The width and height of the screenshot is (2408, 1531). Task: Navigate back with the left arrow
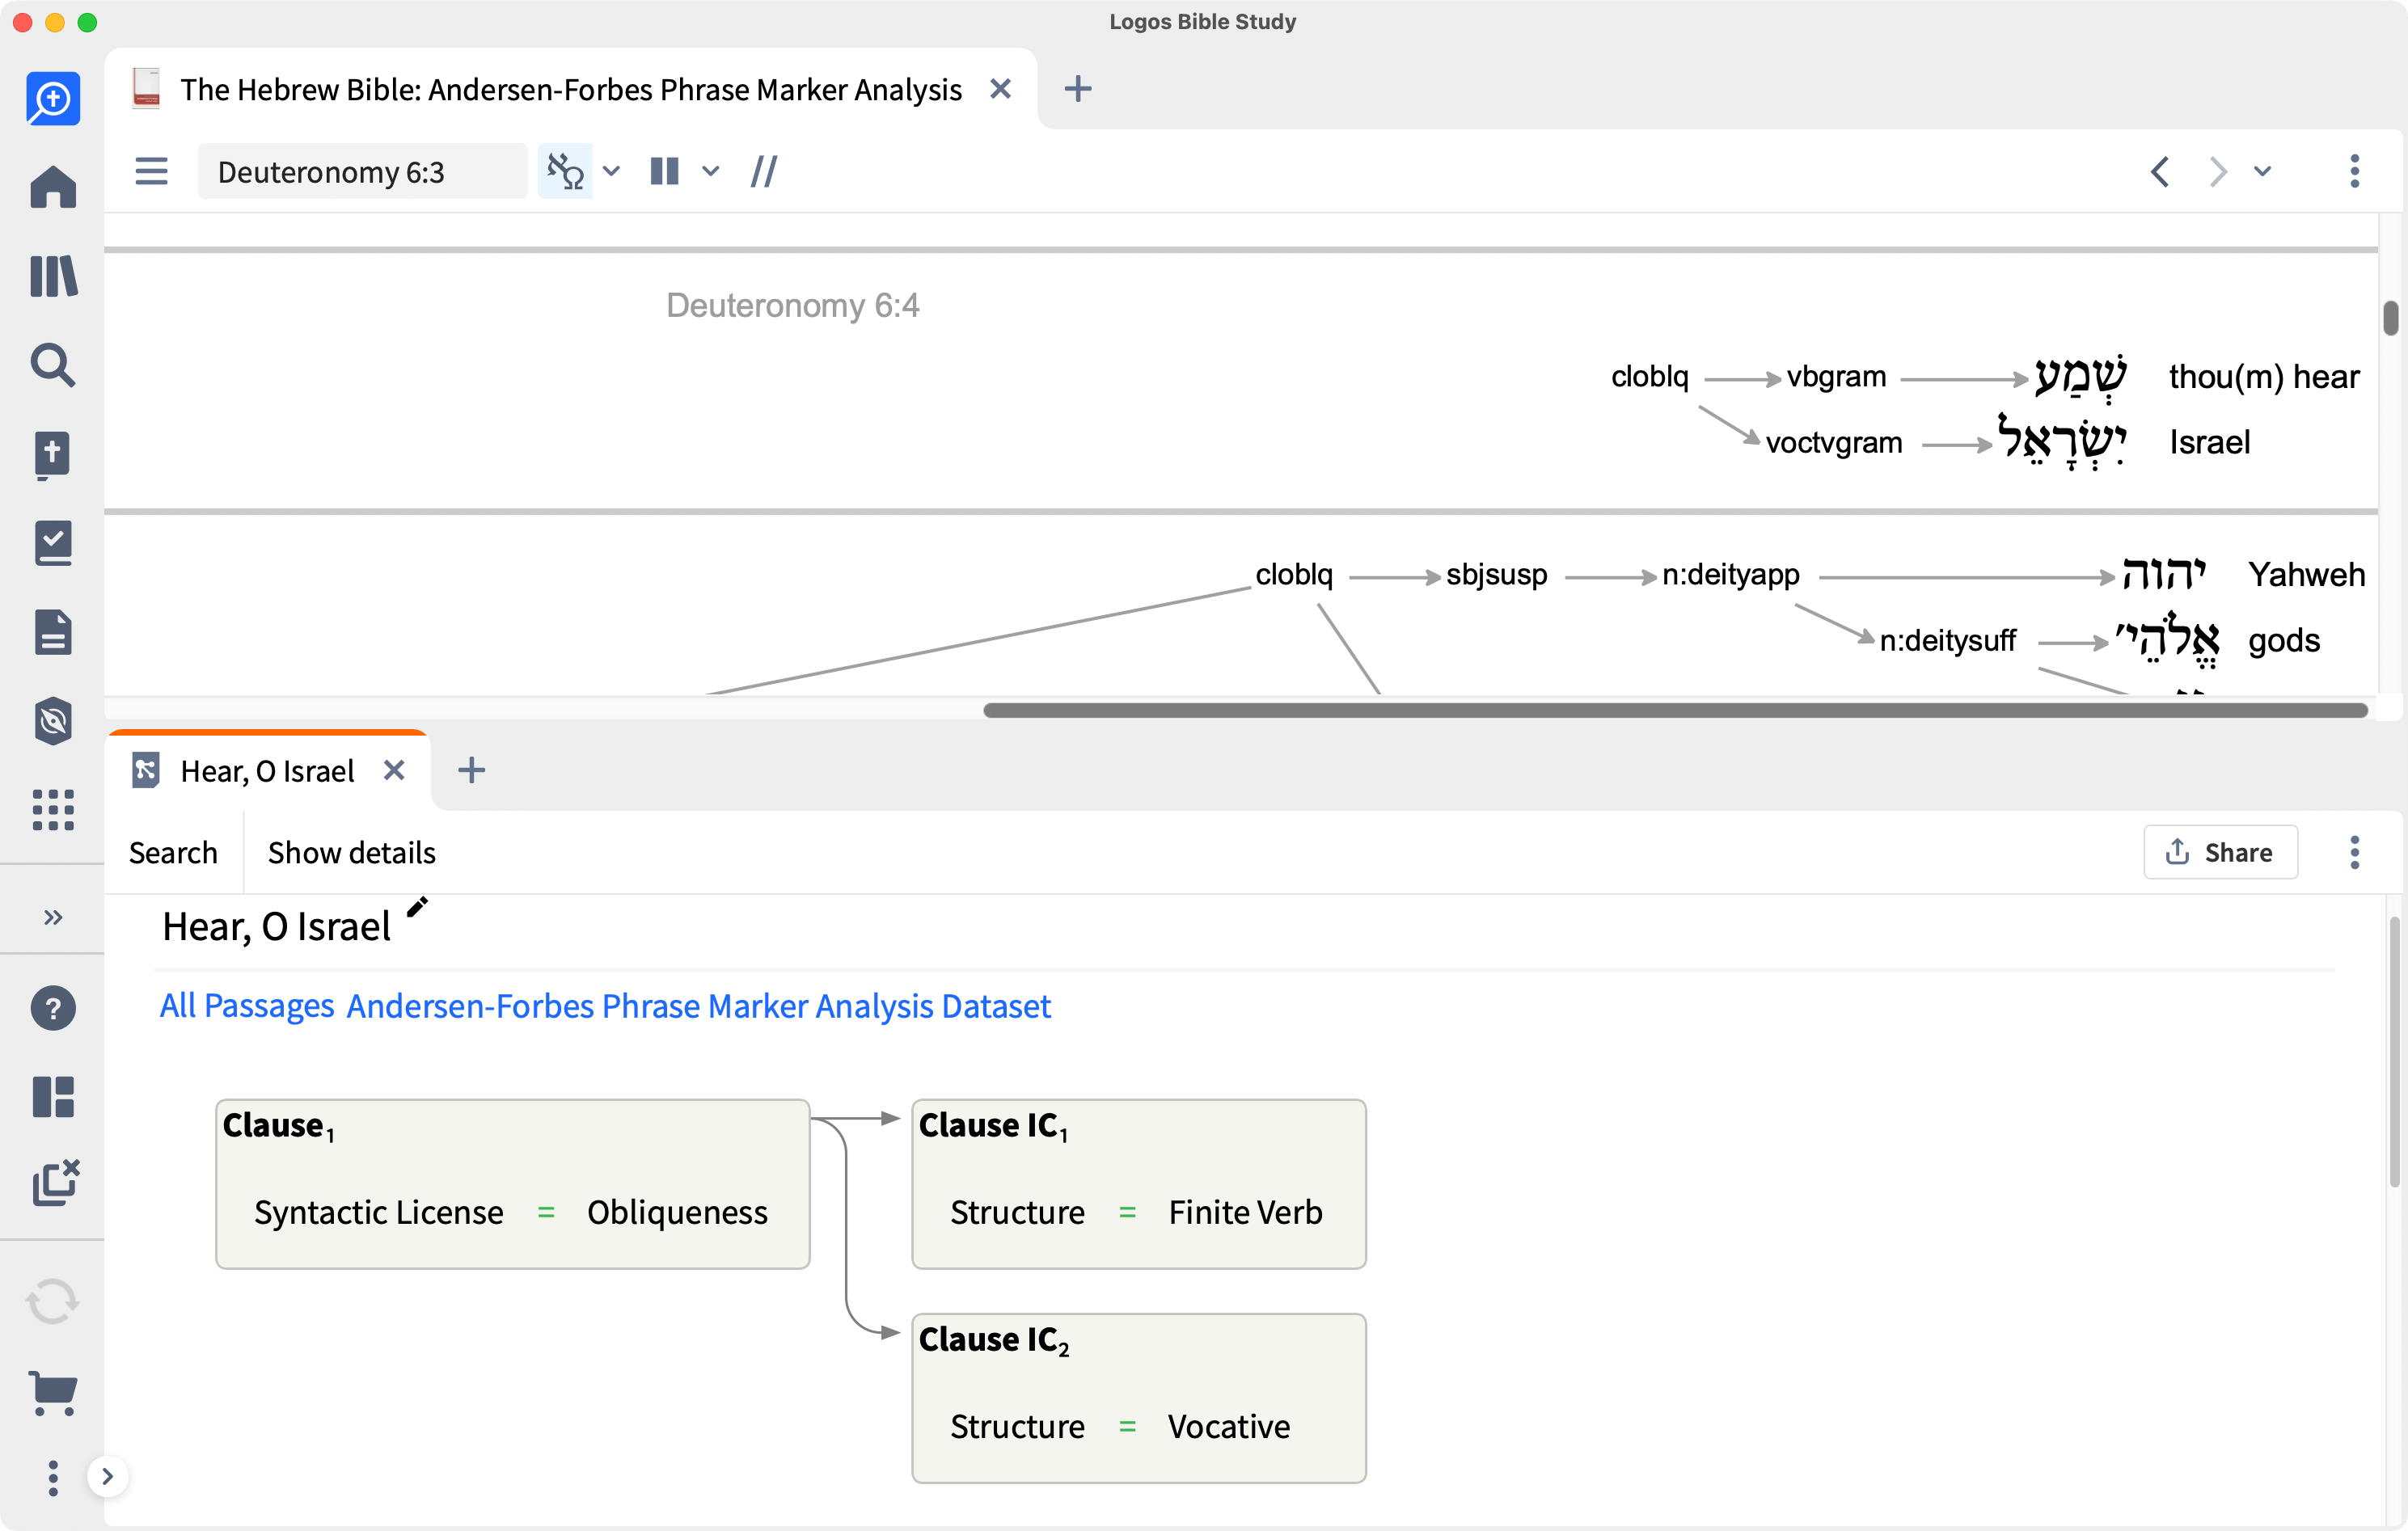(2160, 171)
